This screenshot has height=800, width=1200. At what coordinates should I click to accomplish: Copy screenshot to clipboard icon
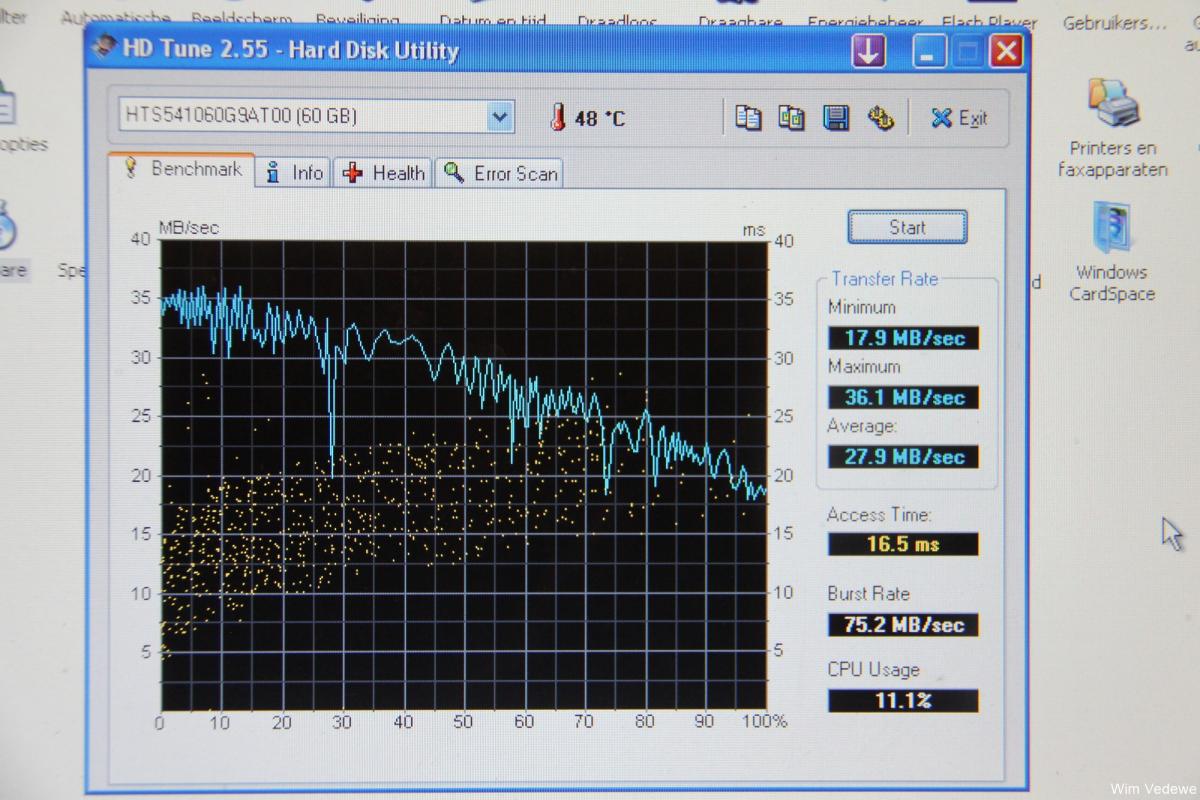coord(791,118)
